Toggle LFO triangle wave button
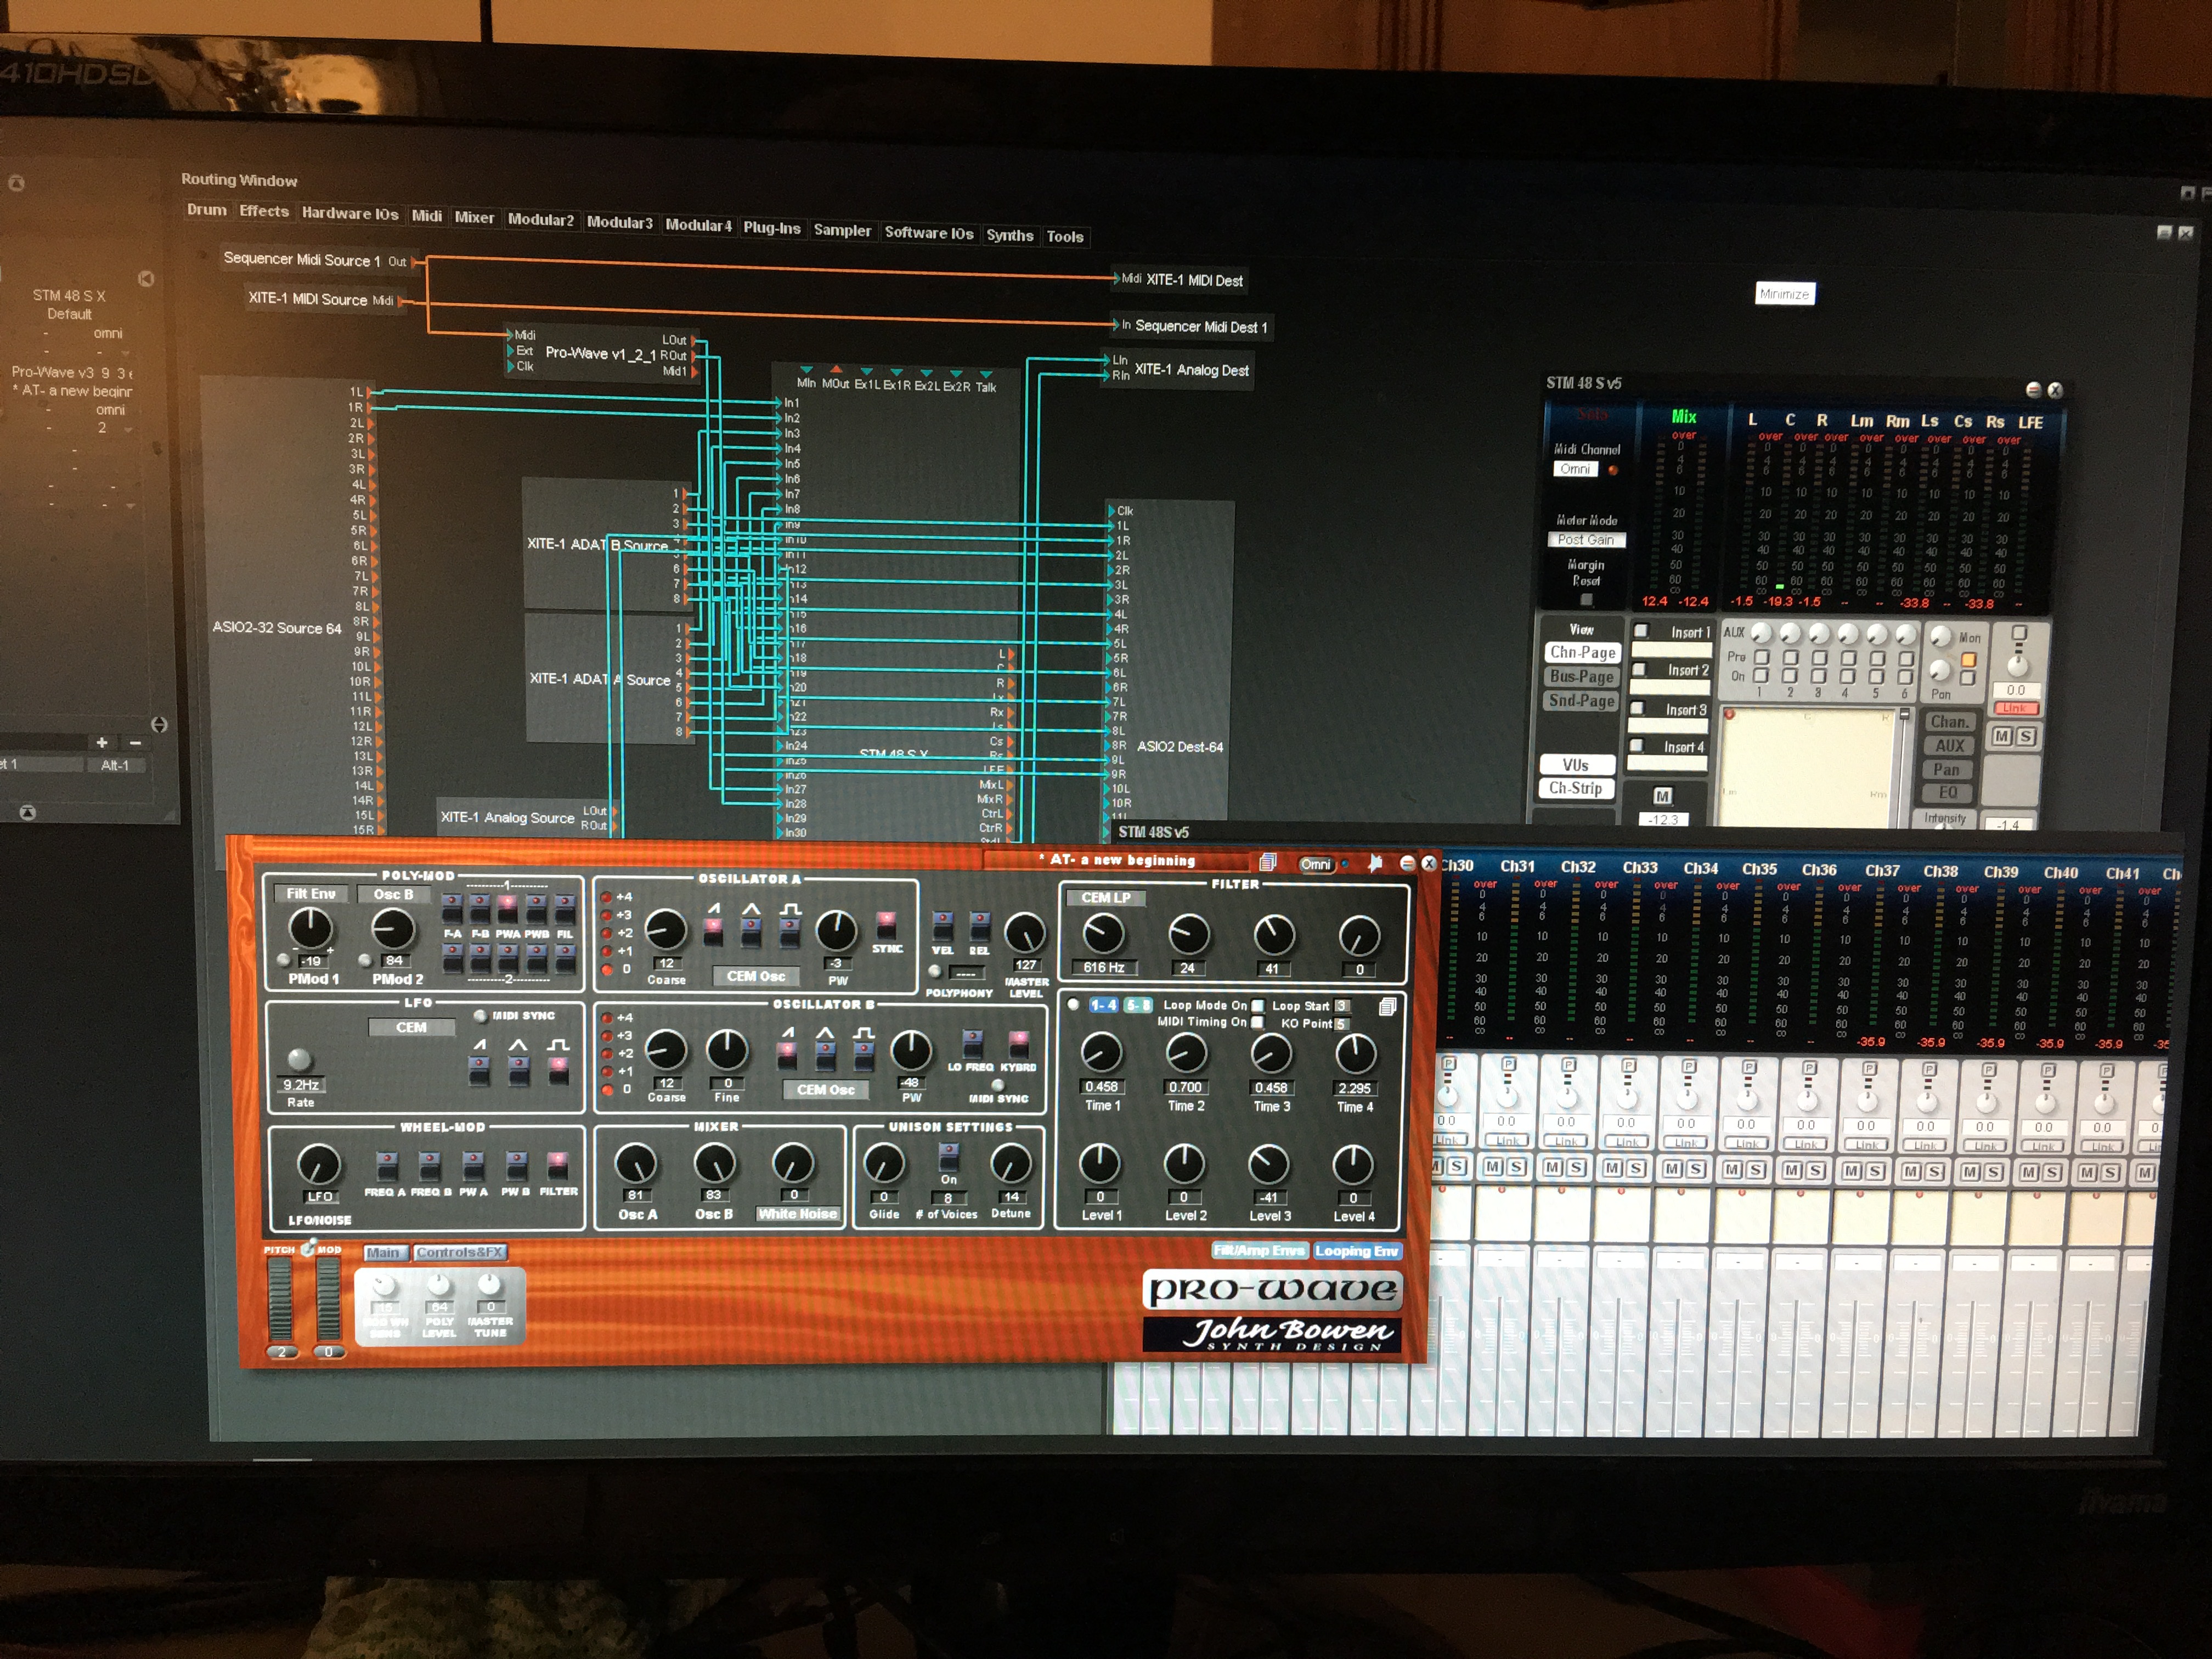Screen dimensions: 2212x1659 [518, 1070]
